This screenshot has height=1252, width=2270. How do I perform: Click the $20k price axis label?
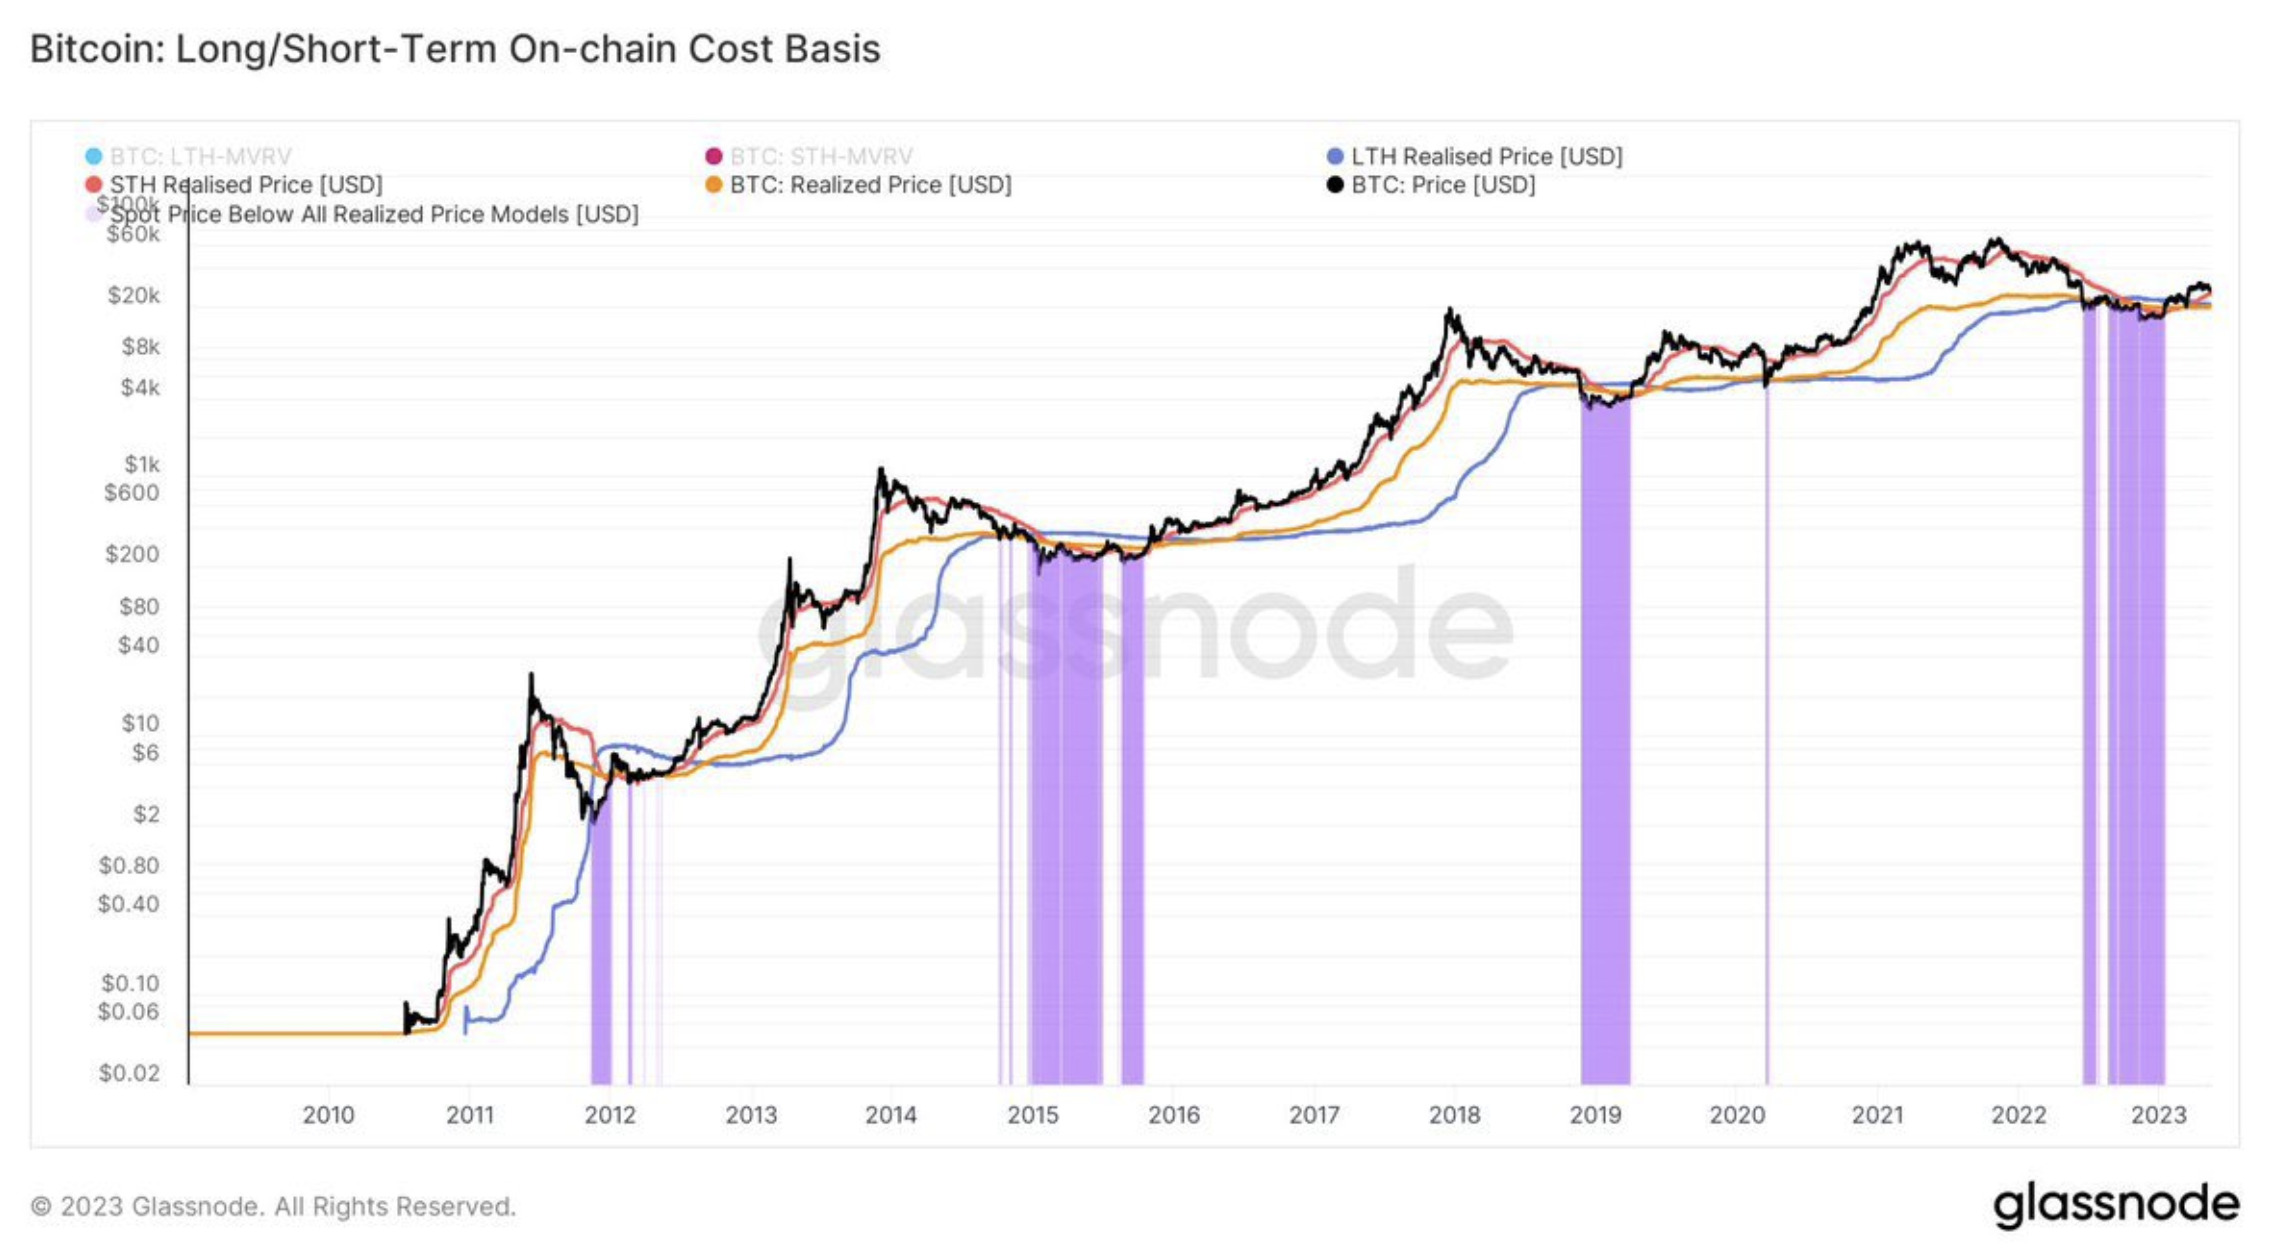pyautogui.click(x=134, y=296)
